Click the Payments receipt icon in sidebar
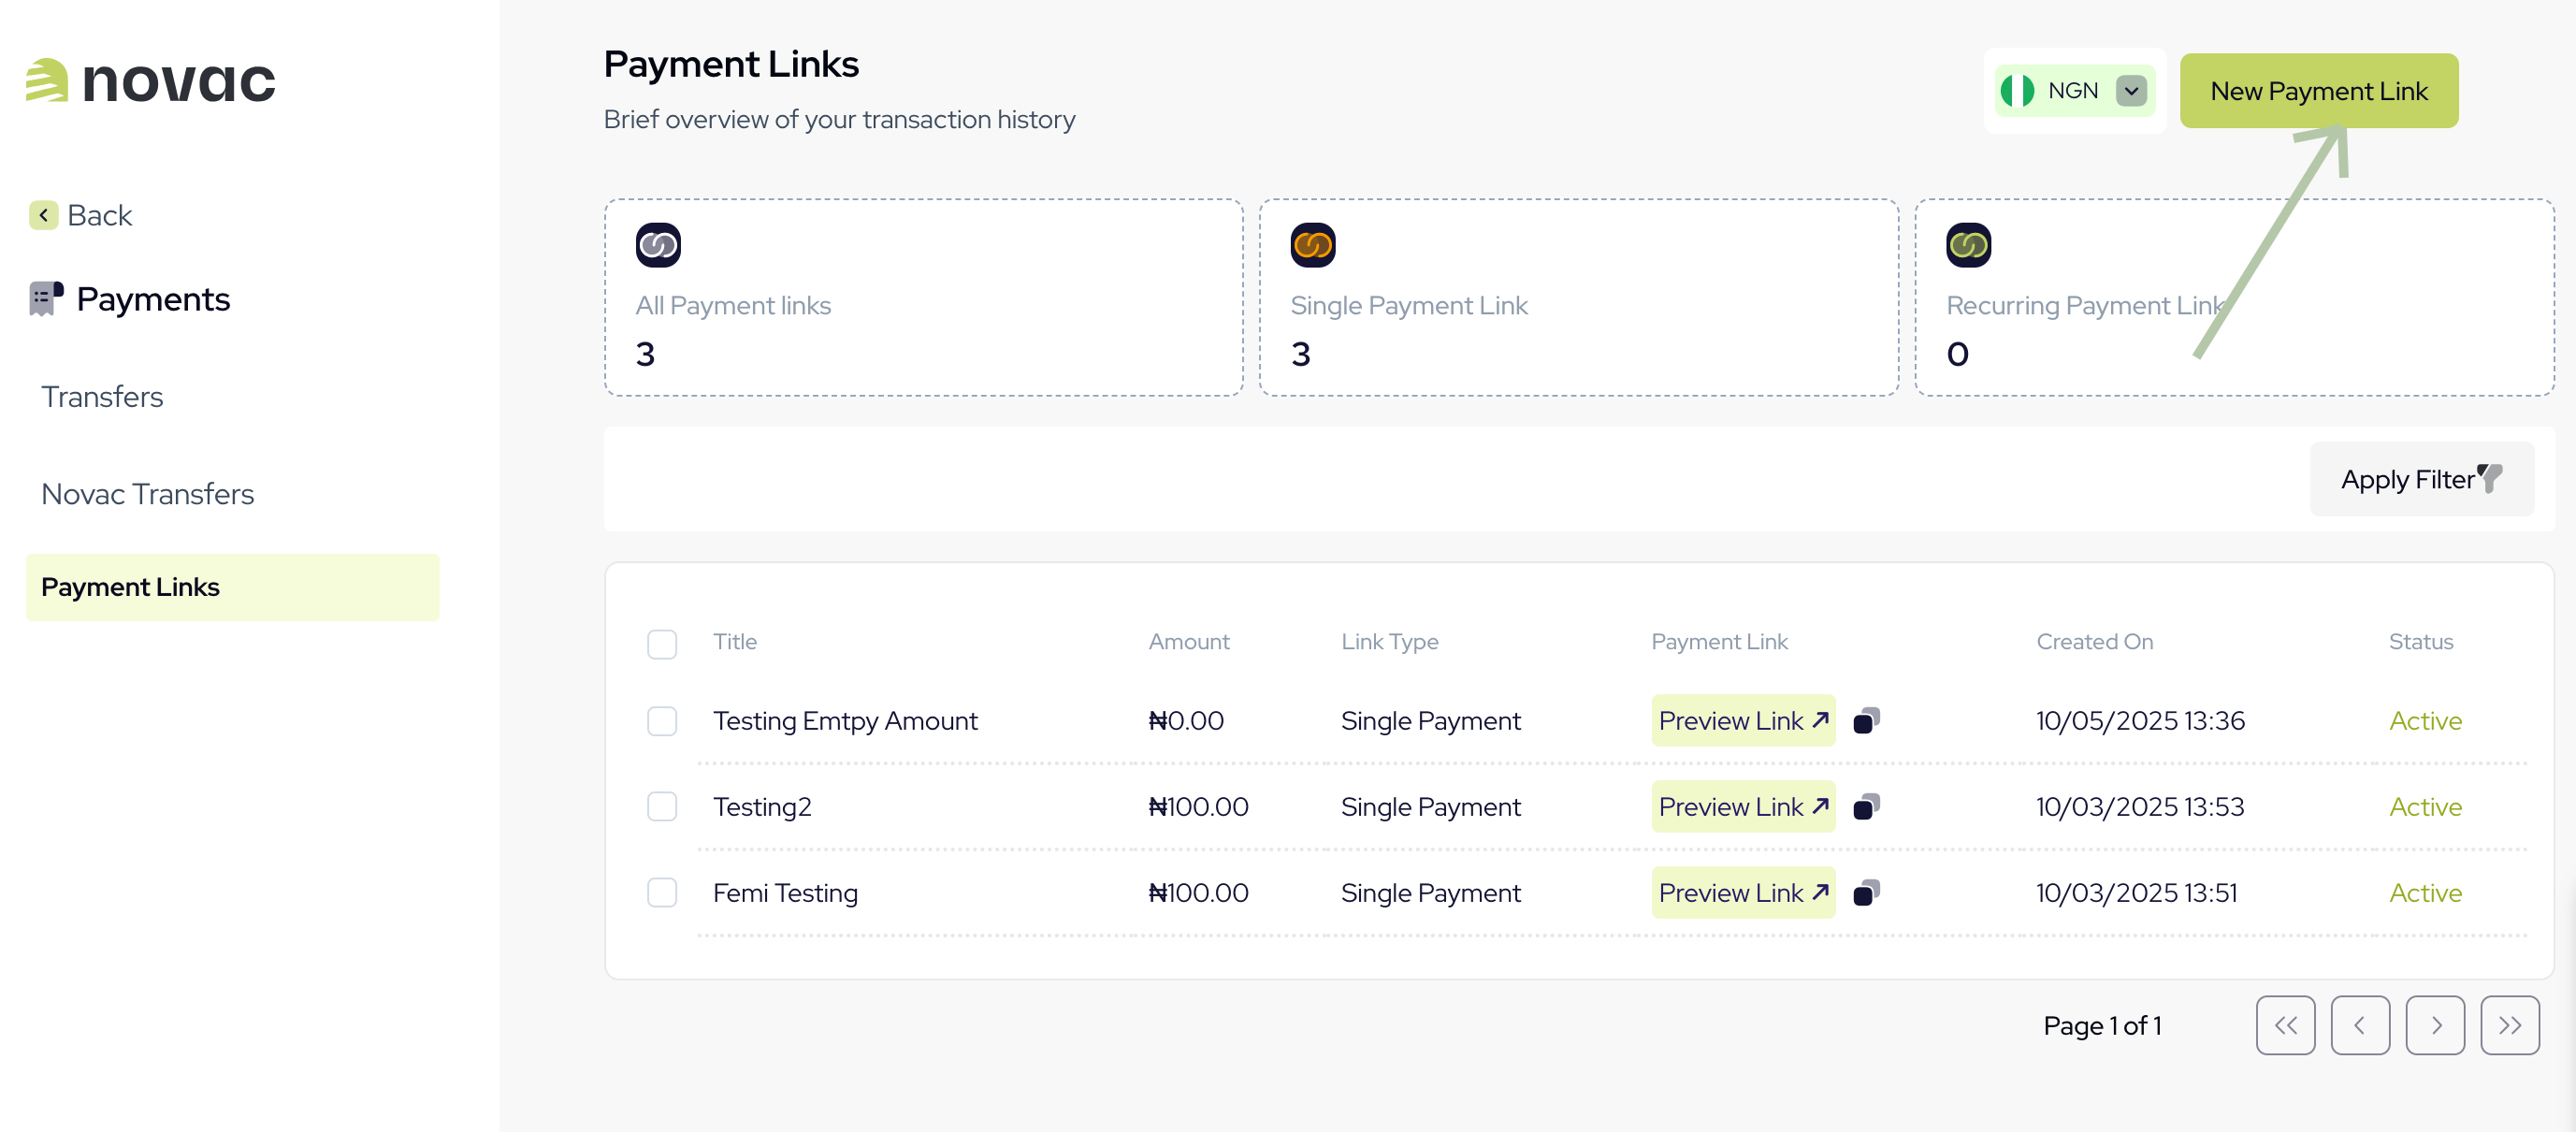The width and height of the screenshot is (2576, 1132). (44, 297)
